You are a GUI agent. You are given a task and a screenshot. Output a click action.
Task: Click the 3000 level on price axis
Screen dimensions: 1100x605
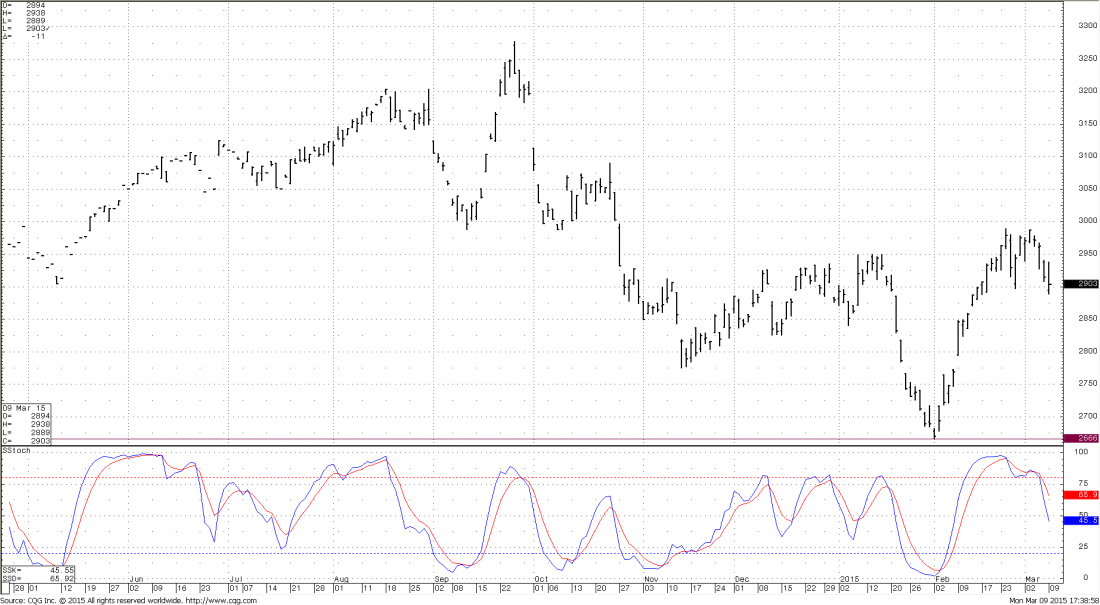coord(1080,221)
